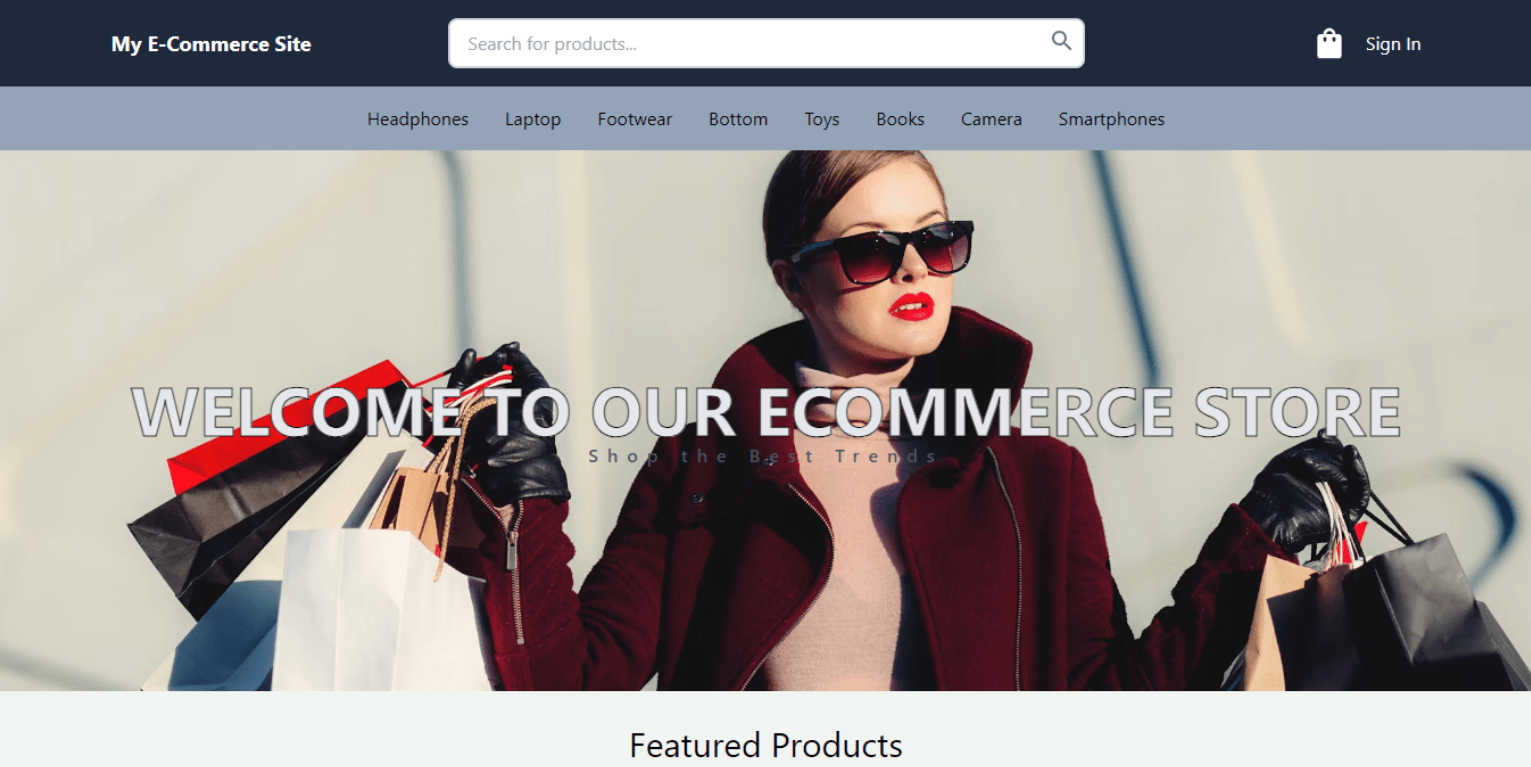Screen dimensions: 1531x767
Task: Select the Smartphones category
Action: pyautogui.click(x=1112, y=119)
